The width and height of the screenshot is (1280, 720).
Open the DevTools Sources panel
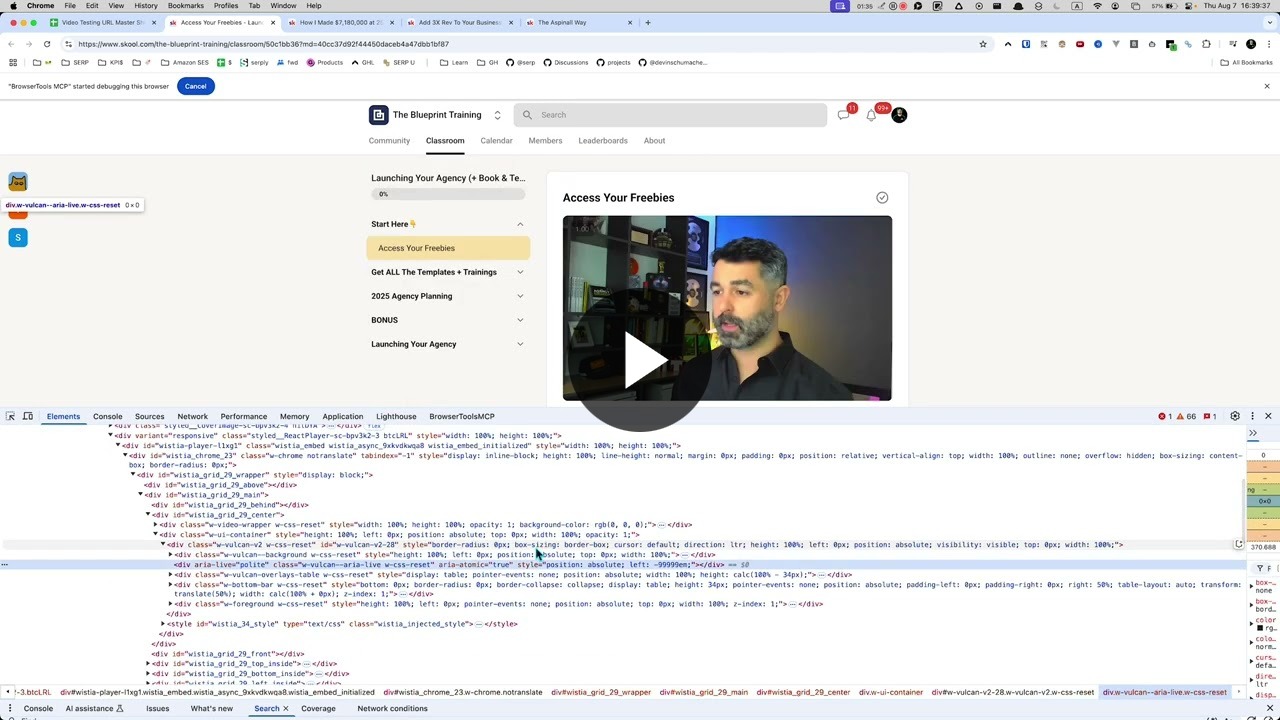pos(149,416)
